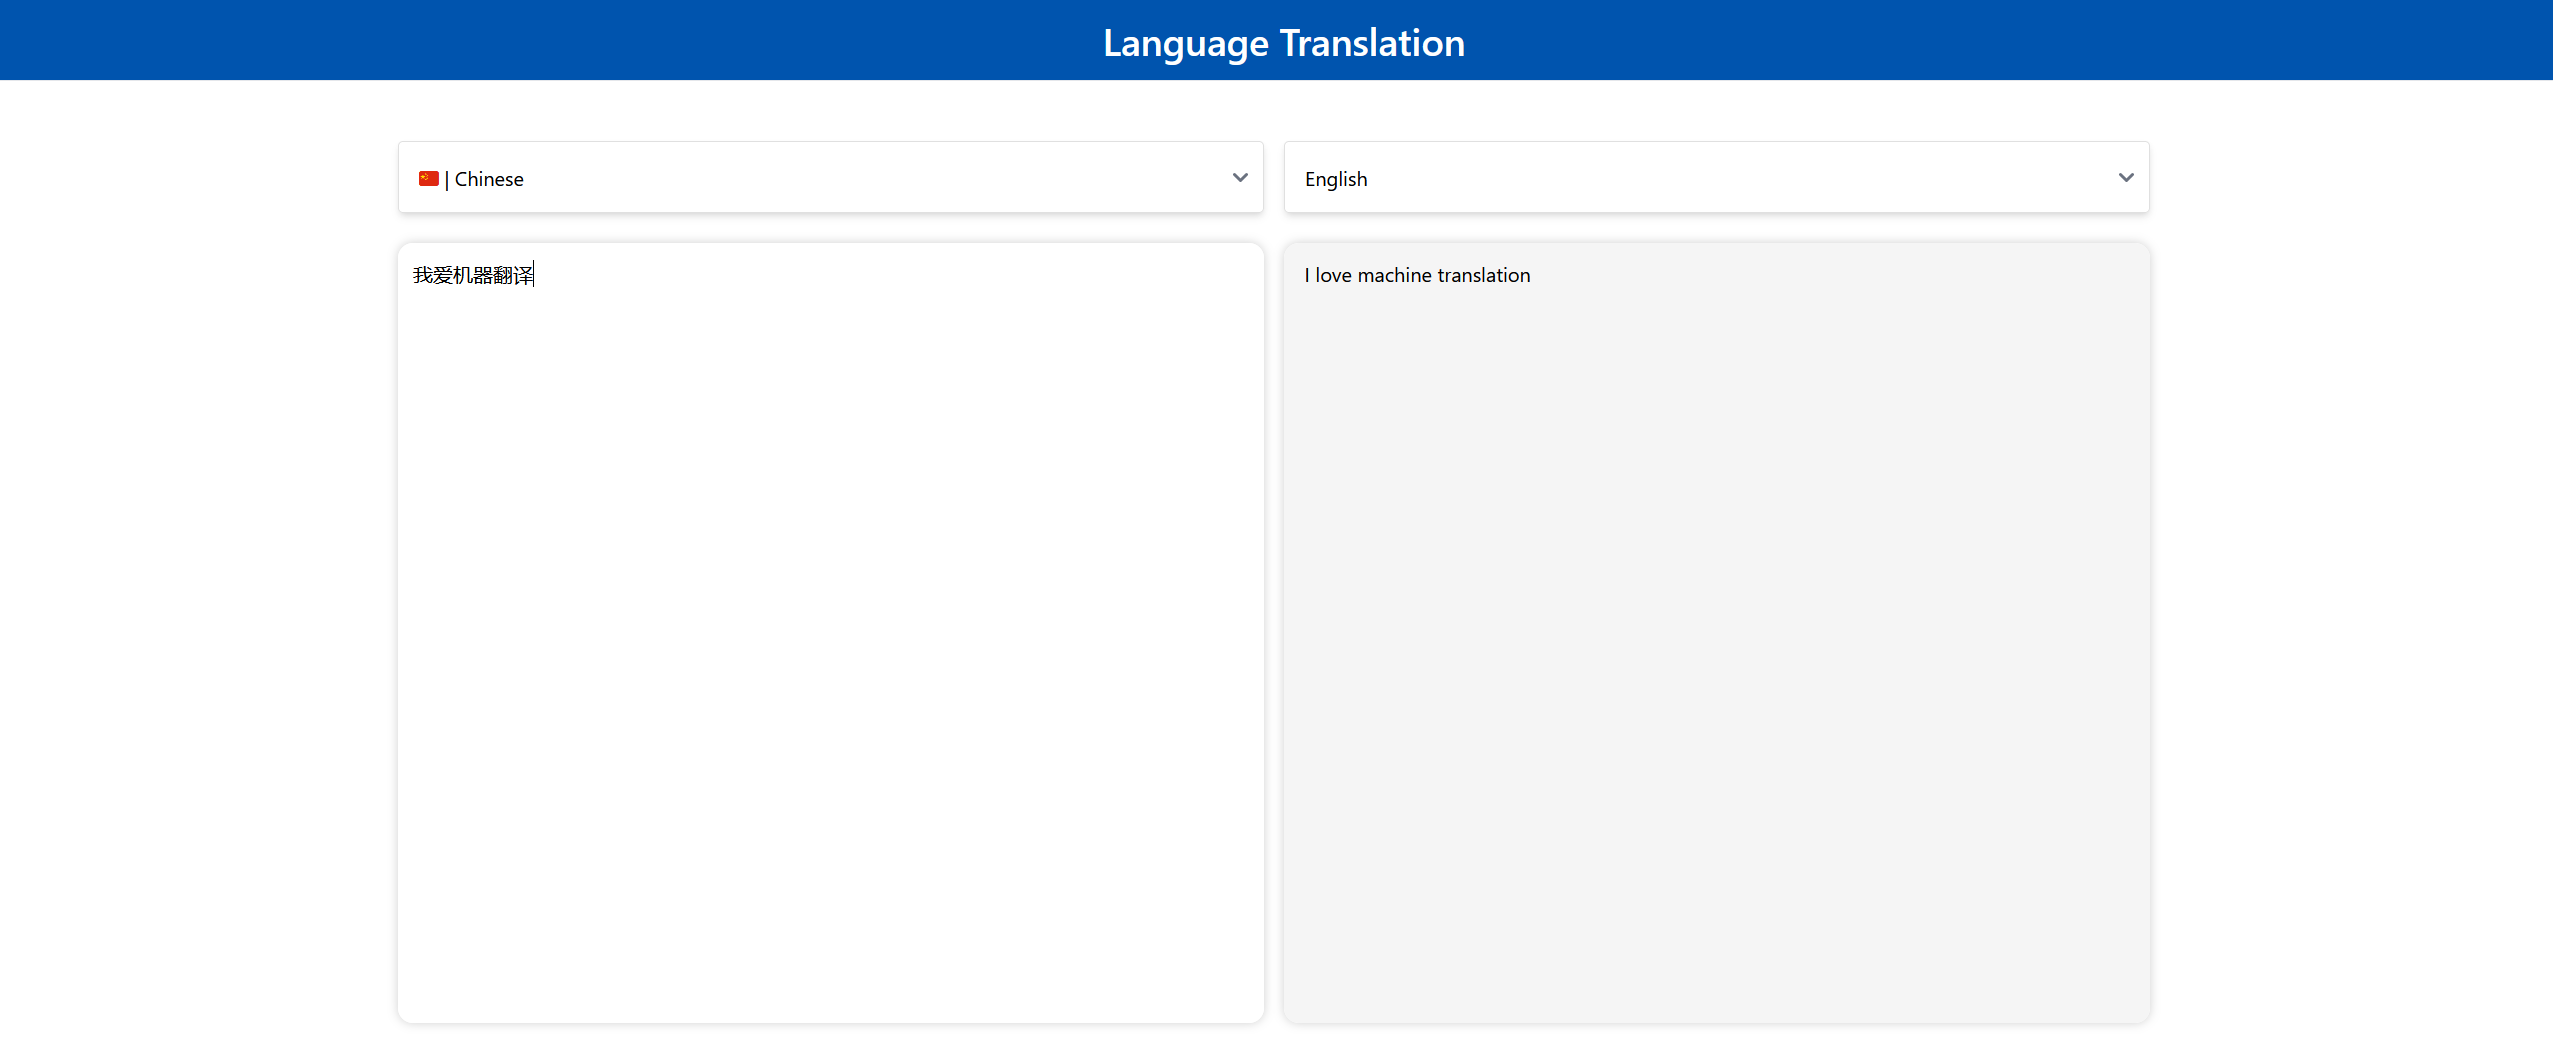Click the word "translation" in the output text
This screenshot has width=2553, height=1057.
tap(1483, 275)
